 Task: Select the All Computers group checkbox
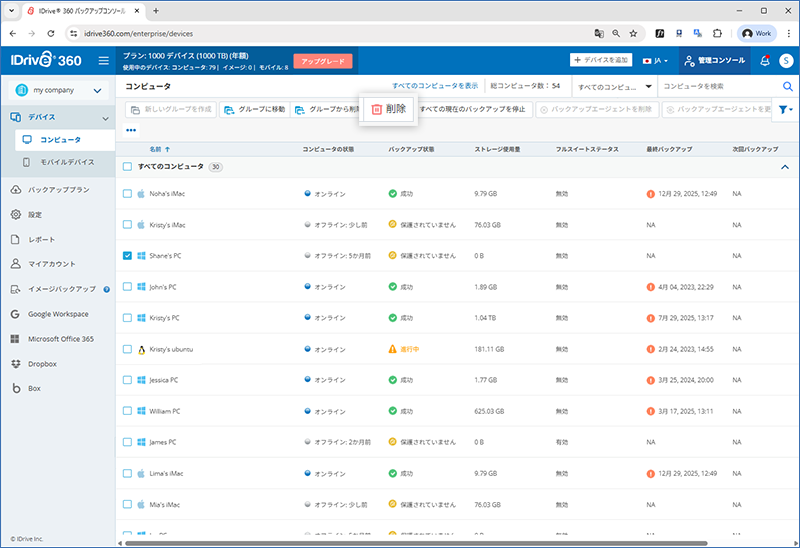pos(127,167)
